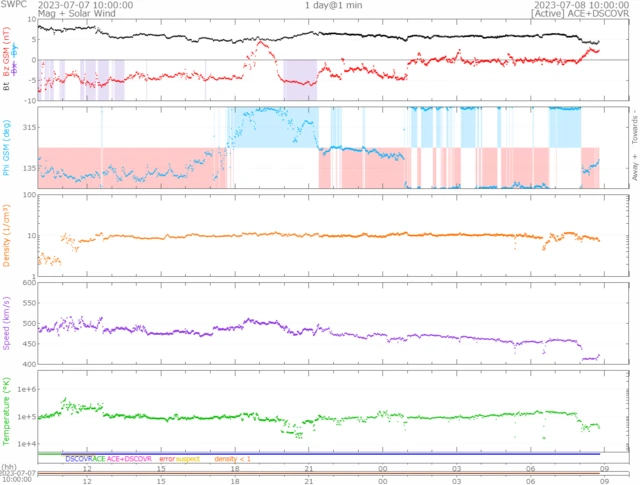This screenshot has height=485, width=640.
Task: Click the Bz peak in the red trace near 19 hours
Action: click(260, 42)
